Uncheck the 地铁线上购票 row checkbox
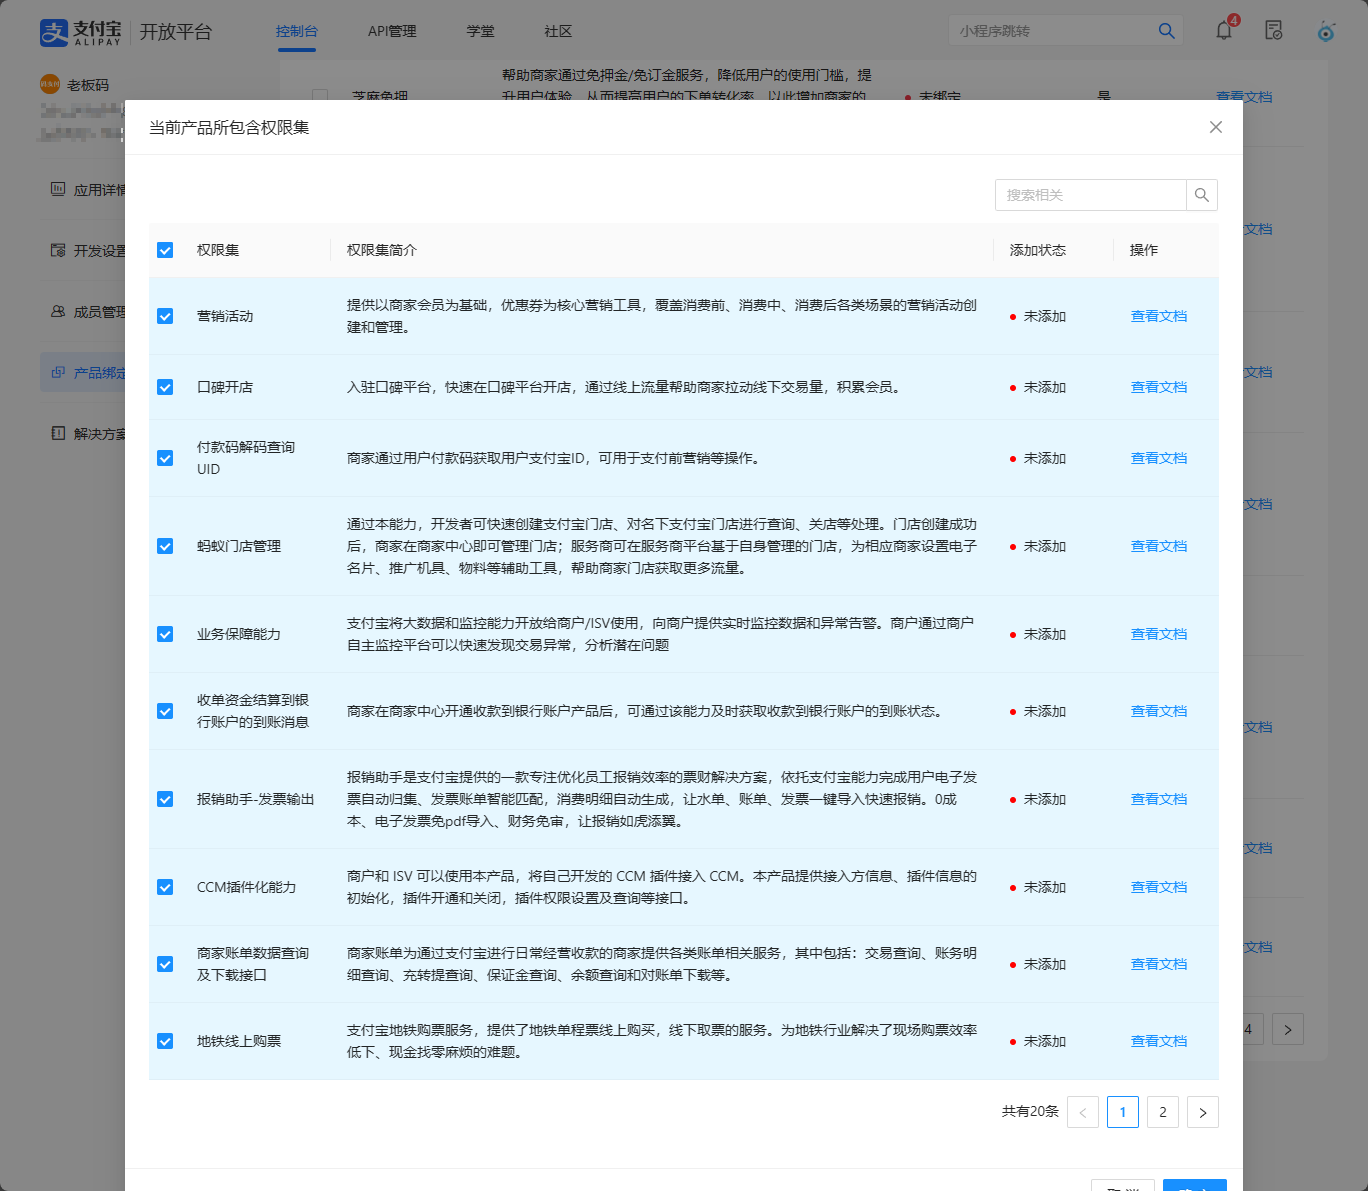 click(165, 1041)
